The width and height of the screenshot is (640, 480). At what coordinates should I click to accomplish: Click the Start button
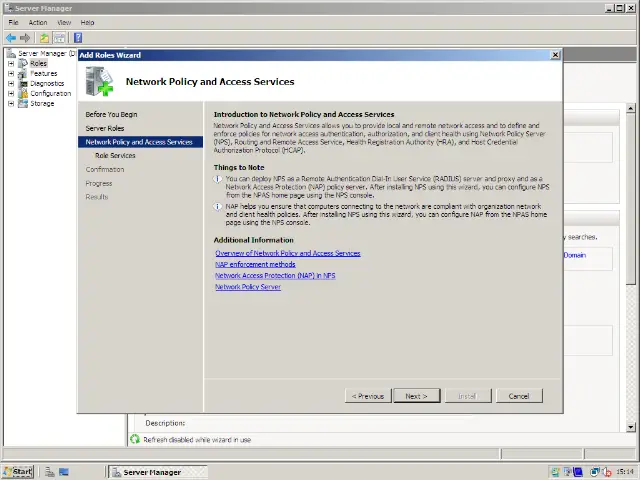[18, 472]
